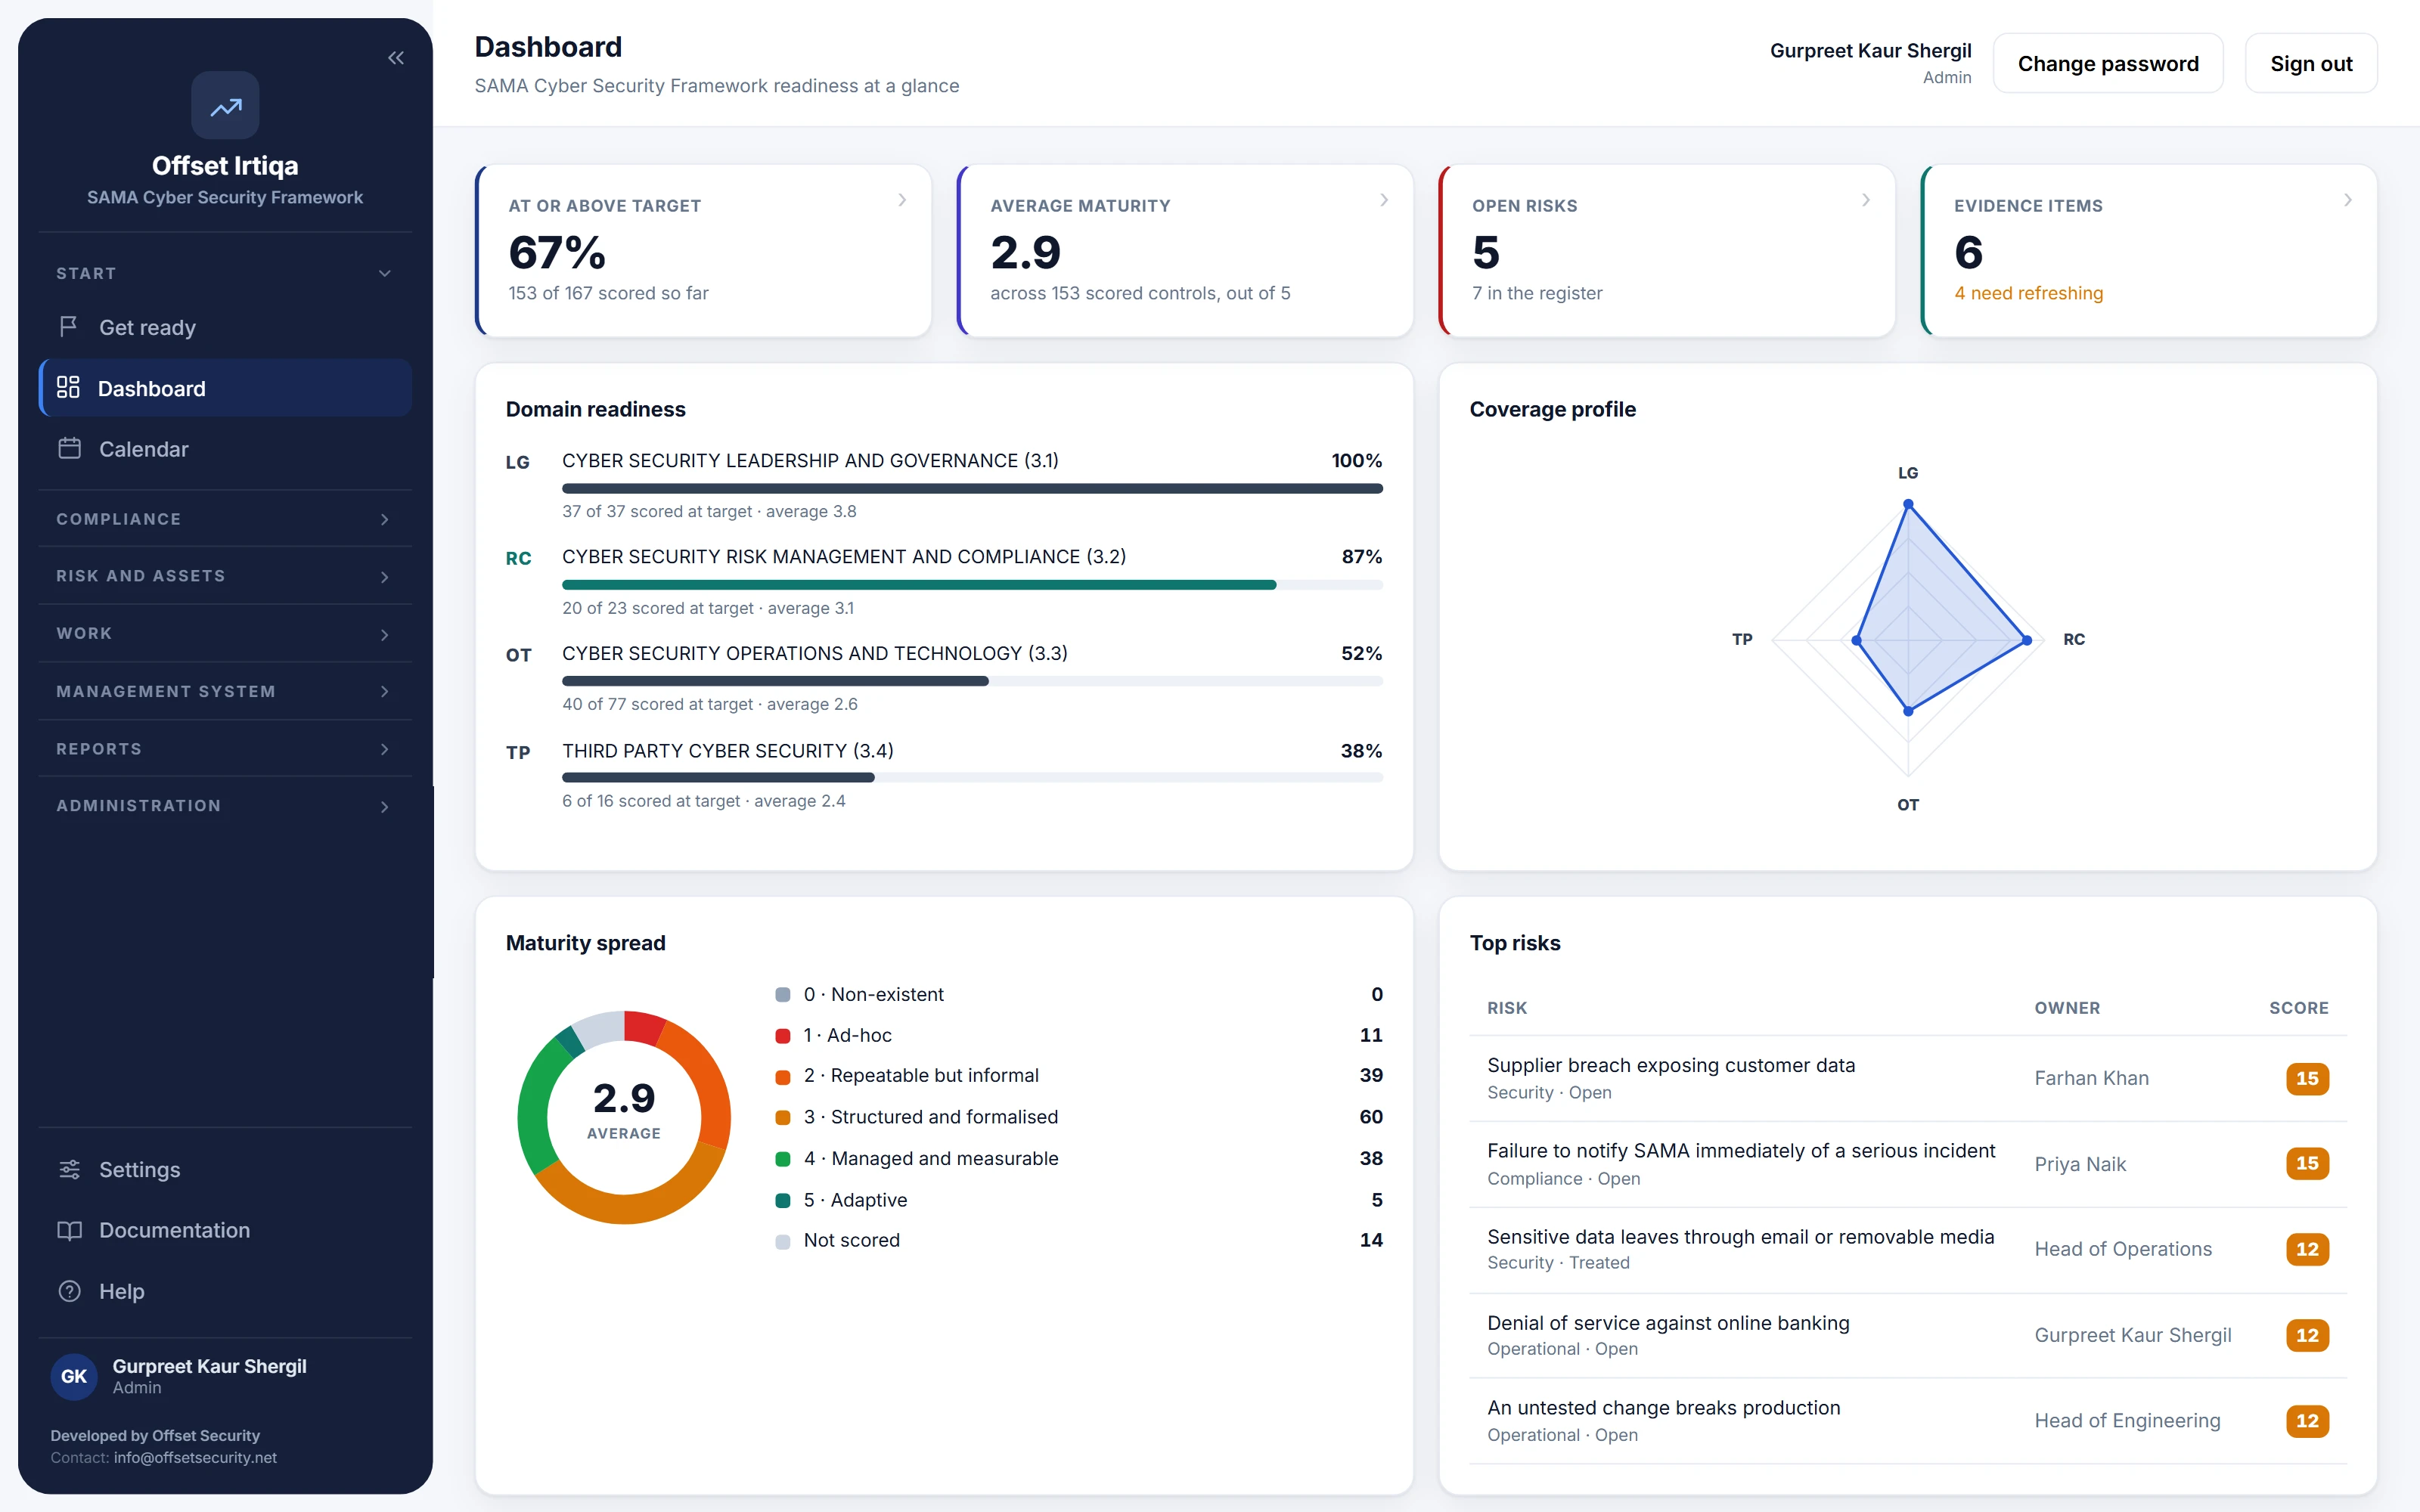Image resolution: width=2420 pixels, height=1512 pixels.
Task: Click Sign out button
Action: pyautogui.click(x=2311, y=63)
